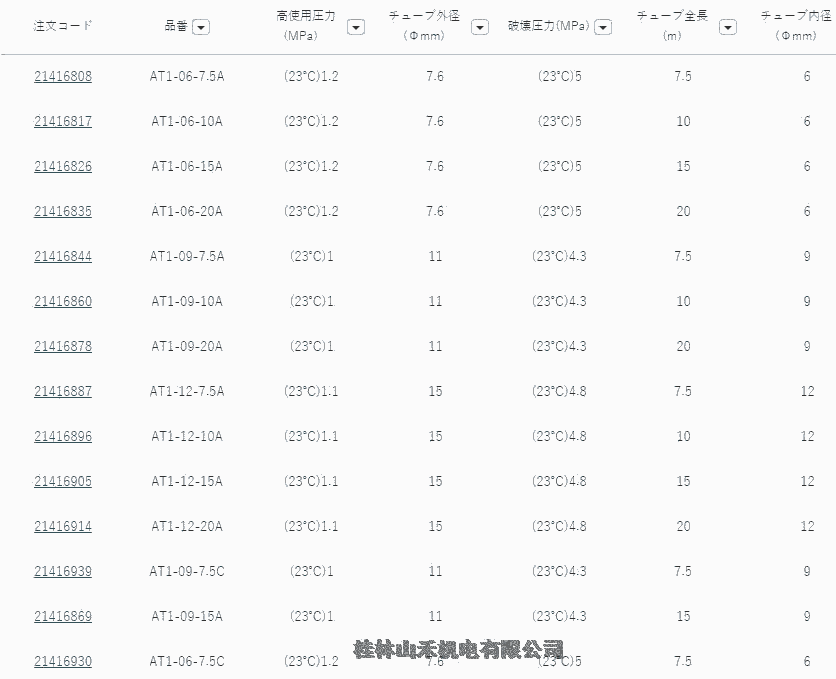Click the 破壊圧力(MPa) dropdown arrow
The height and width of the screenshot is (679, 836).
(x=603, y=27)
